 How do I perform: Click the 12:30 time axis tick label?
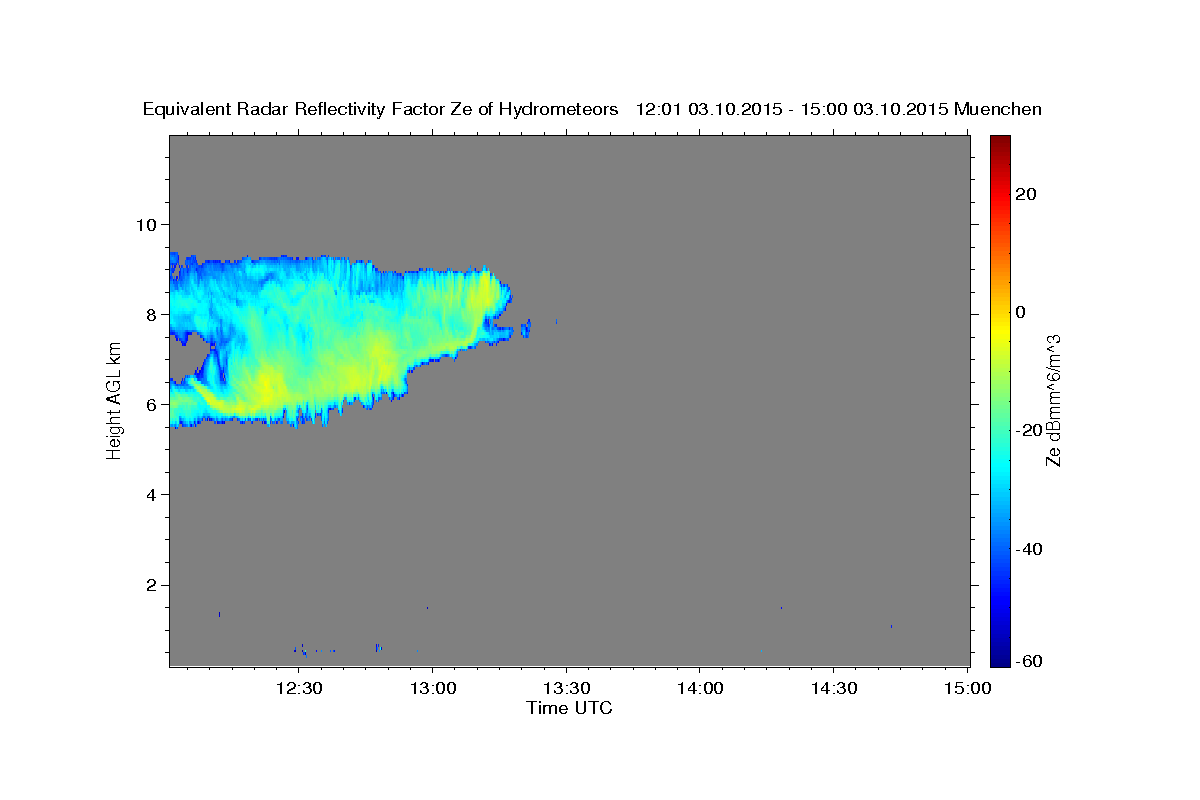[299, 689]
